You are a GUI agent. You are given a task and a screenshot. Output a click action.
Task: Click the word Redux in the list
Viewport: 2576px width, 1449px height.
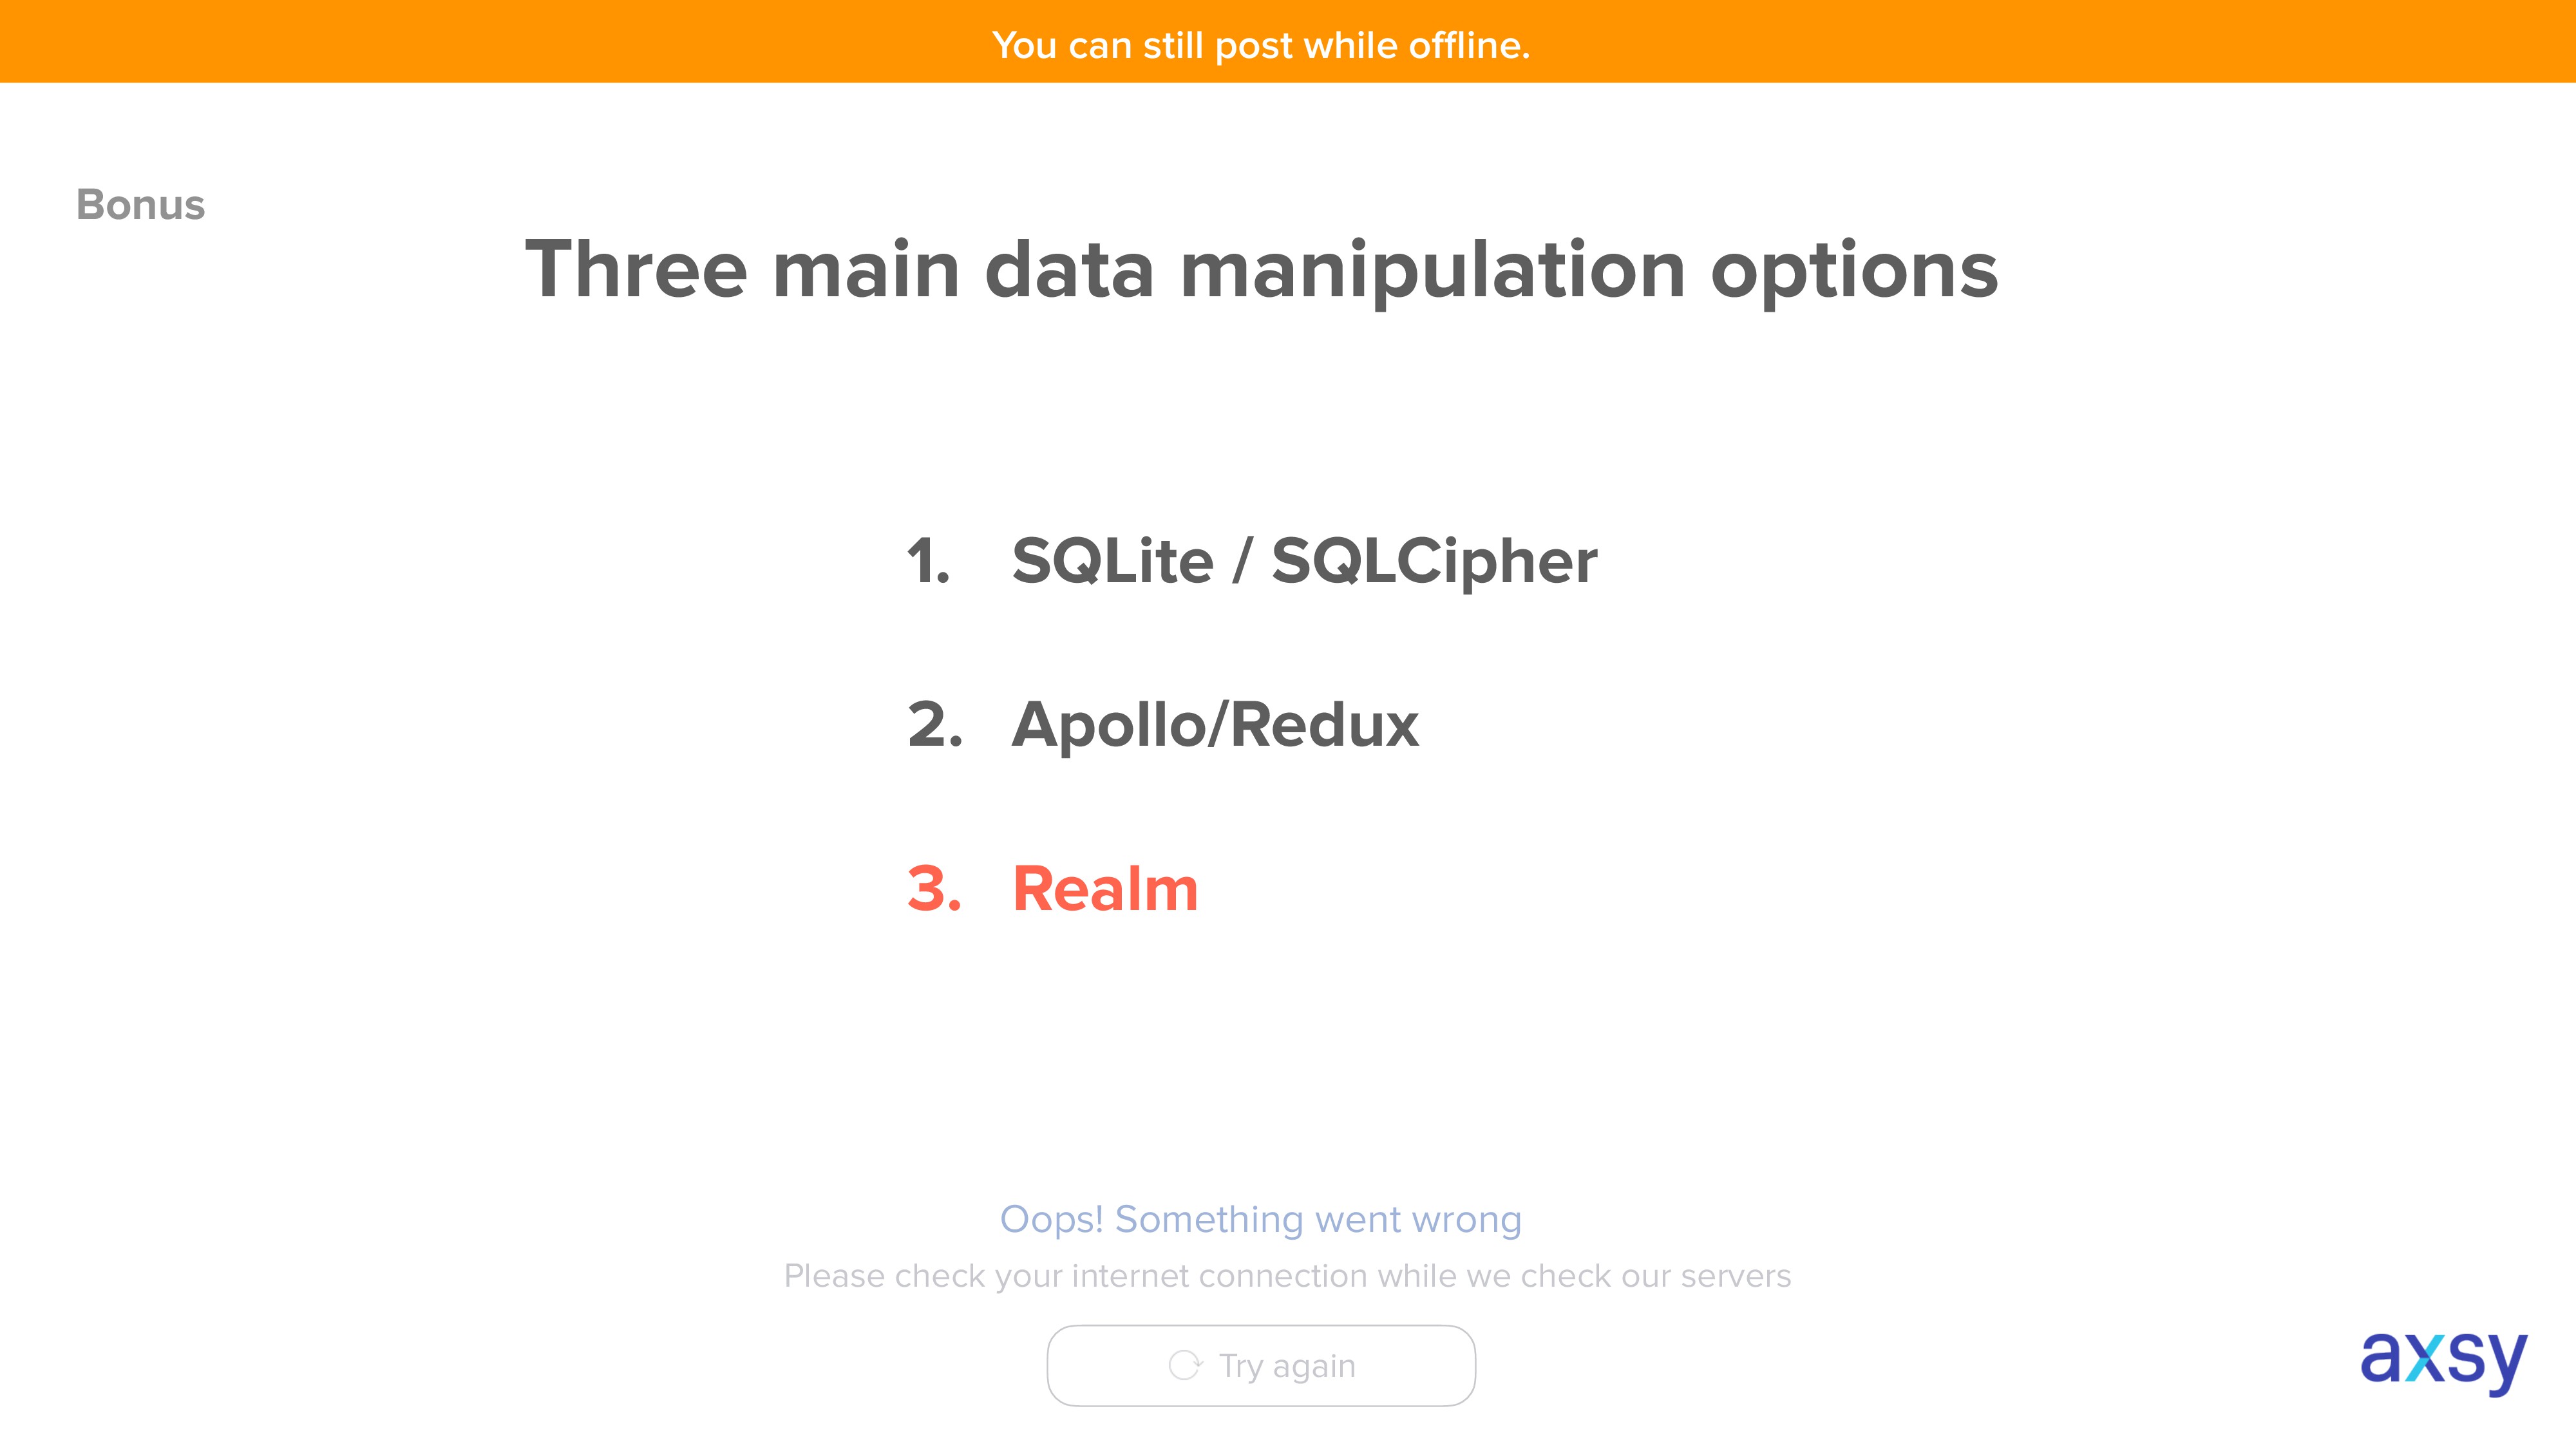point(1324,725)
